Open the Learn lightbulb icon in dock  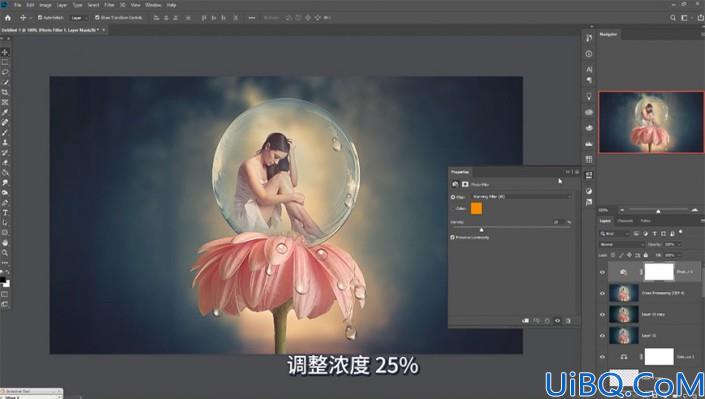pos(589,96)
